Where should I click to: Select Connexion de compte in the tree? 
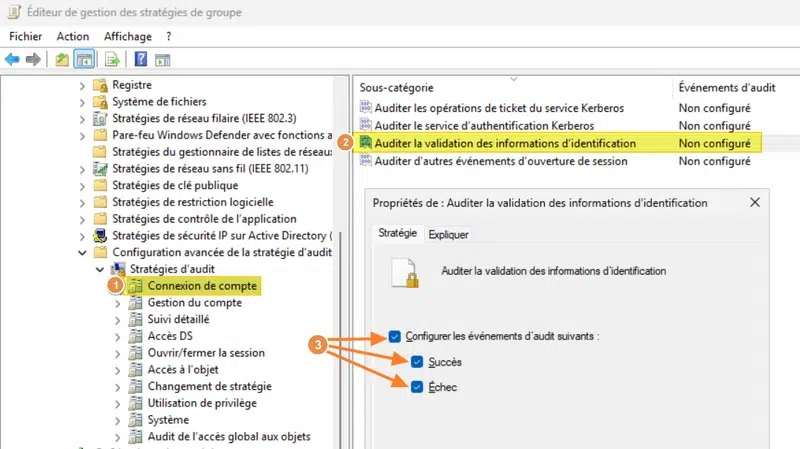pyautogui.click(x=202, y=286)
